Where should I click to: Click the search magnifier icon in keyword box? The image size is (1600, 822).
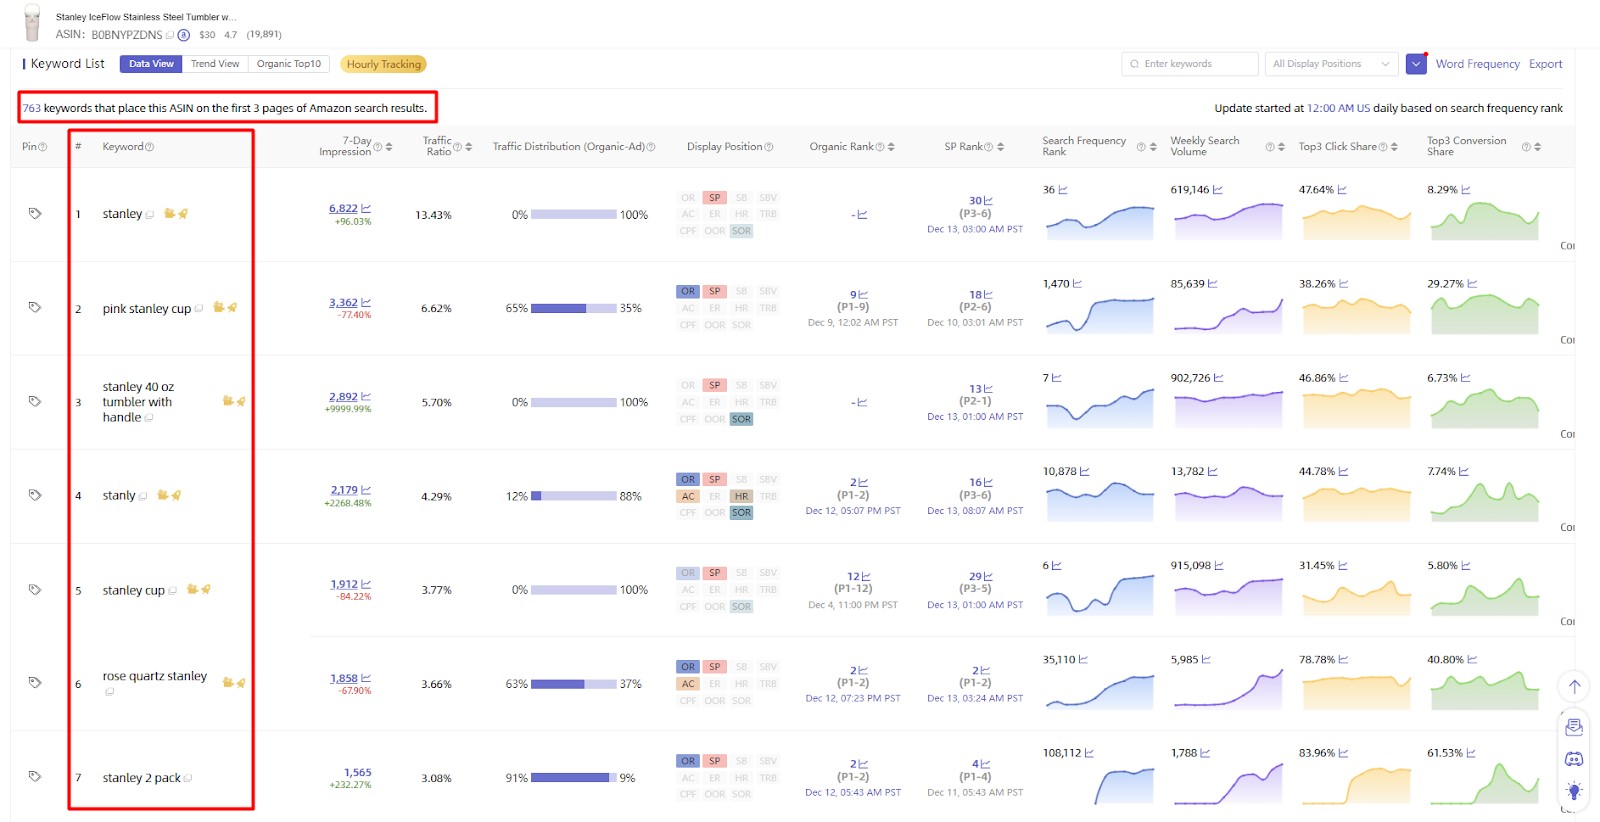click(1134, 64)
